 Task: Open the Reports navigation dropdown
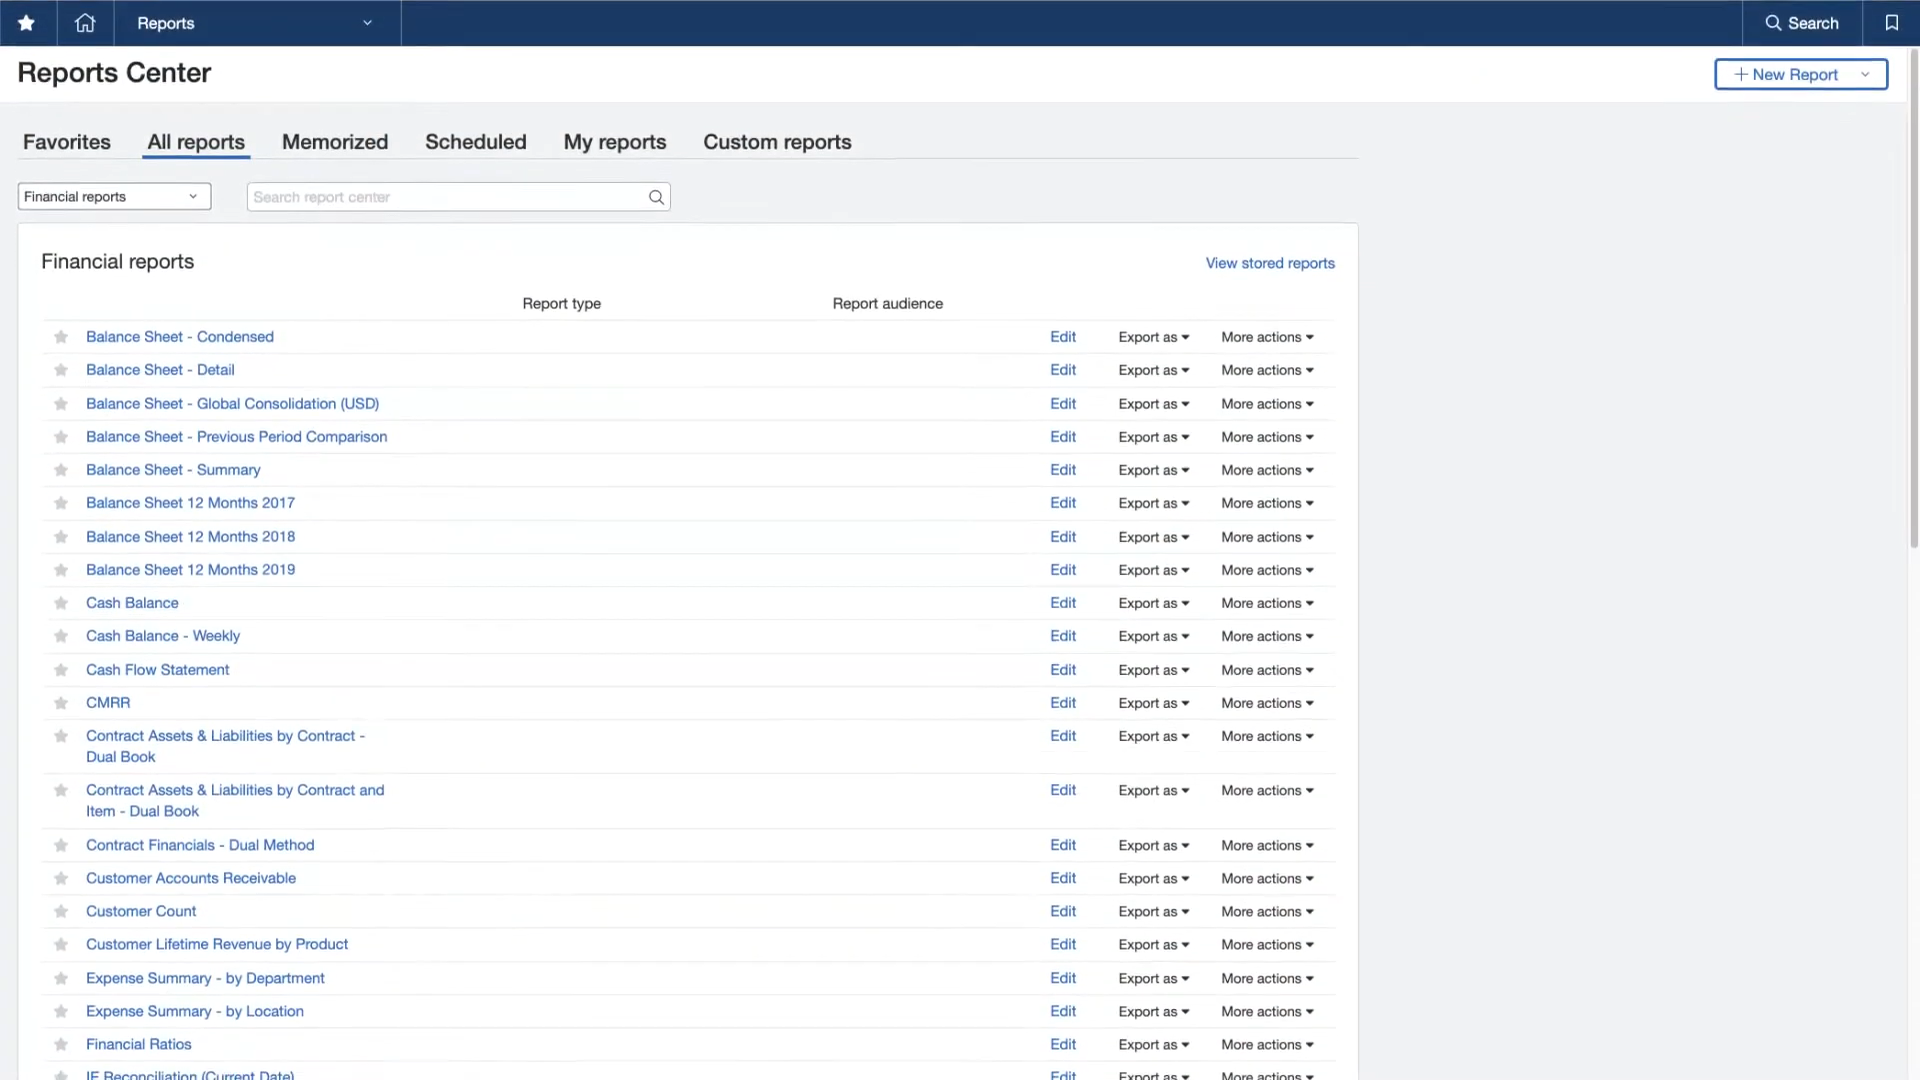click(257, 23)
